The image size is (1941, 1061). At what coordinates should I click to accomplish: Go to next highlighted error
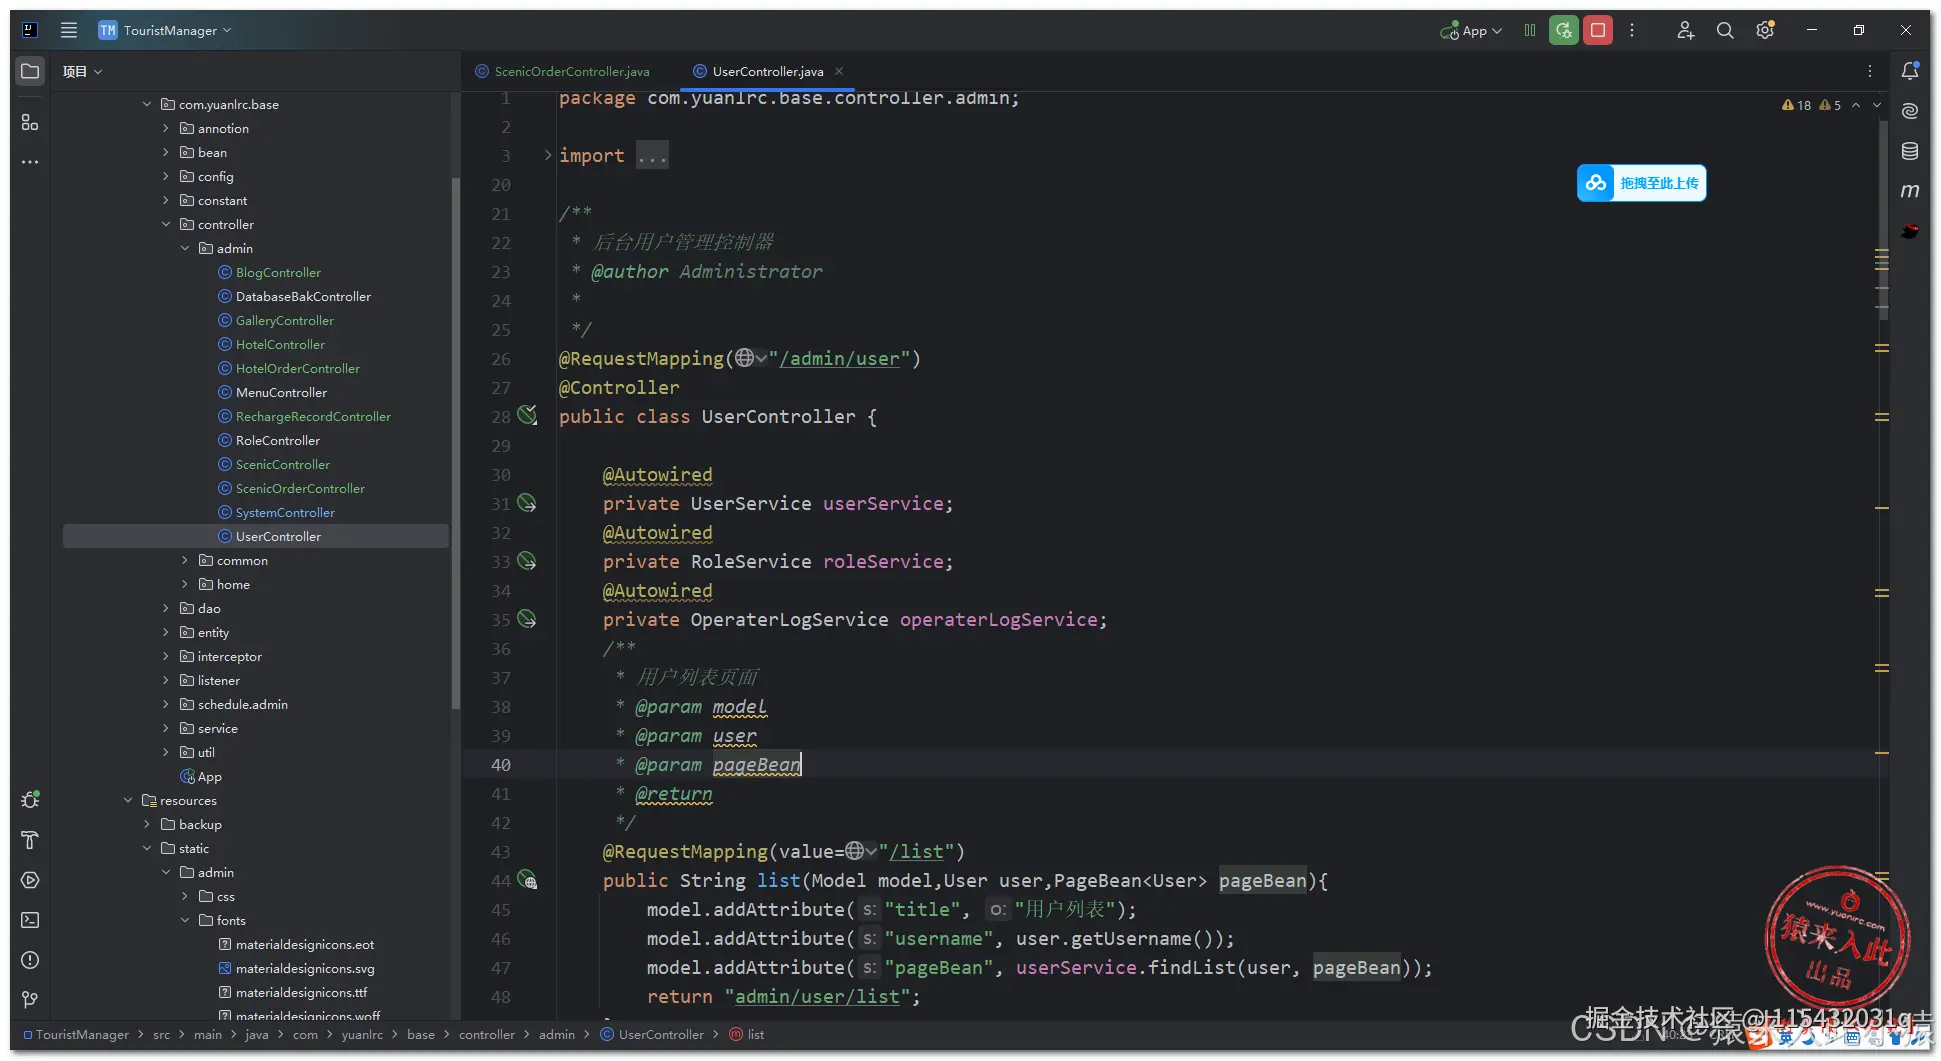coord(1877,105)
